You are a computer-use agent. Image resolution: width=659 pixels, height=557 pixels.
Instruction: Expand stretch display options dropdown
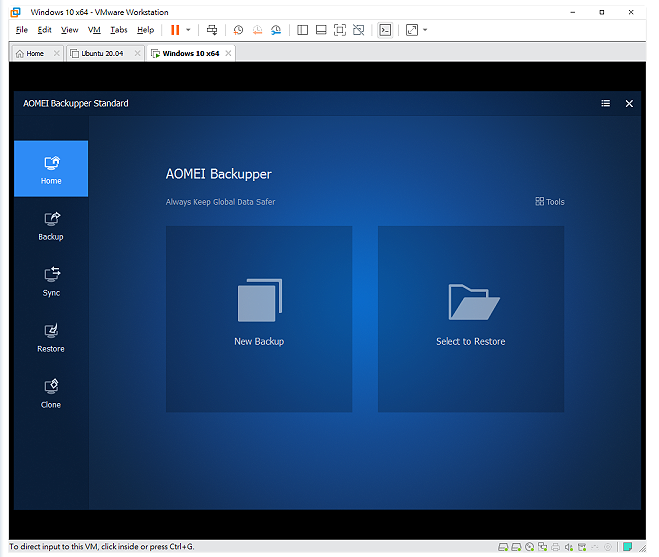pos(425,30)
